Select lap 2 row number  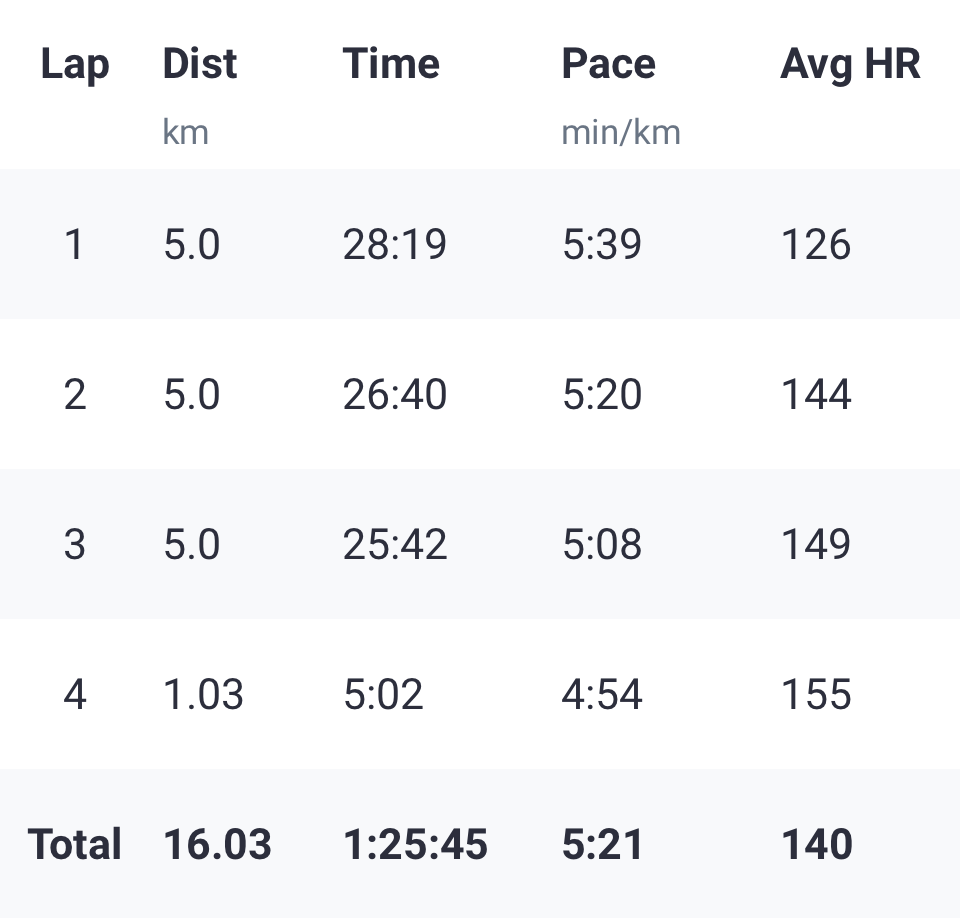(75, 394)
